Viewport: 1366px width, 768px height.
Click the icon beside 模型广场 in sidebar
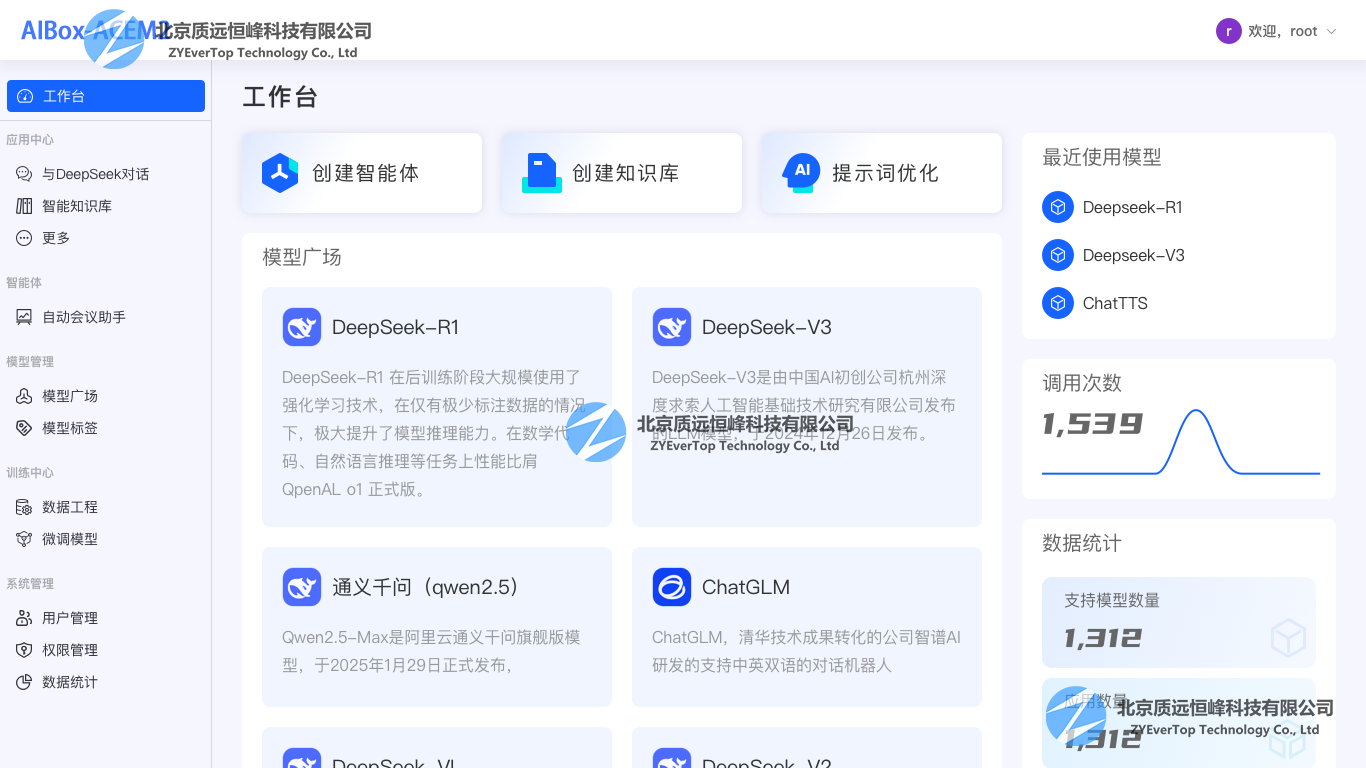[24, 396]
